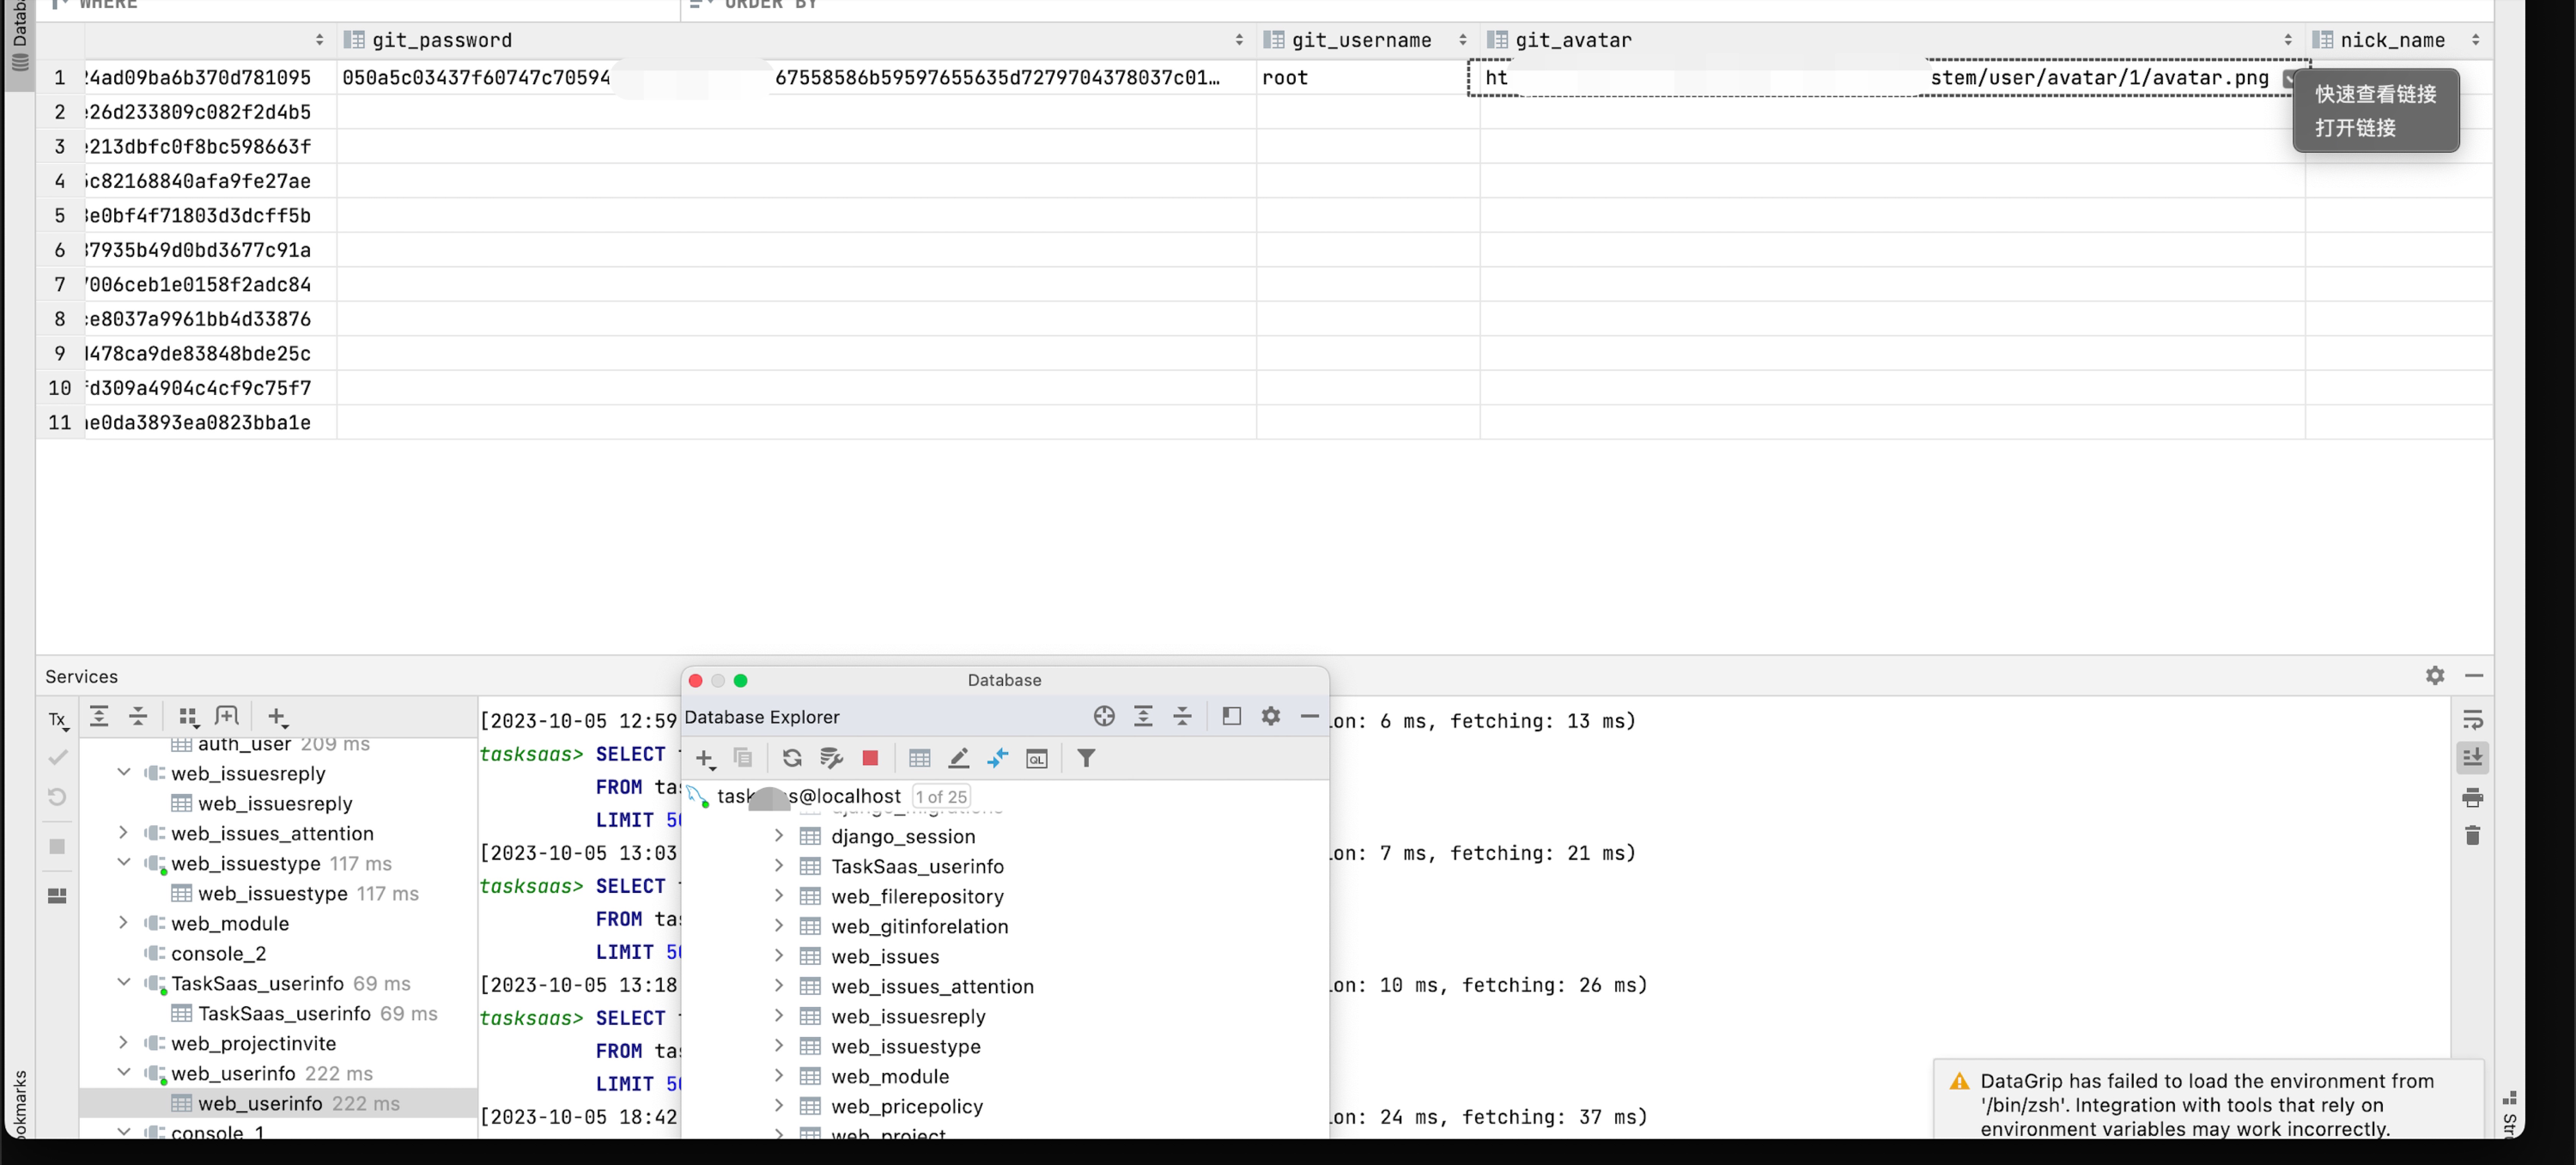Sort by the git_username column header
This screenshot has height=1165, width=2576.
pyautogui.click(x=1360, y=40)
